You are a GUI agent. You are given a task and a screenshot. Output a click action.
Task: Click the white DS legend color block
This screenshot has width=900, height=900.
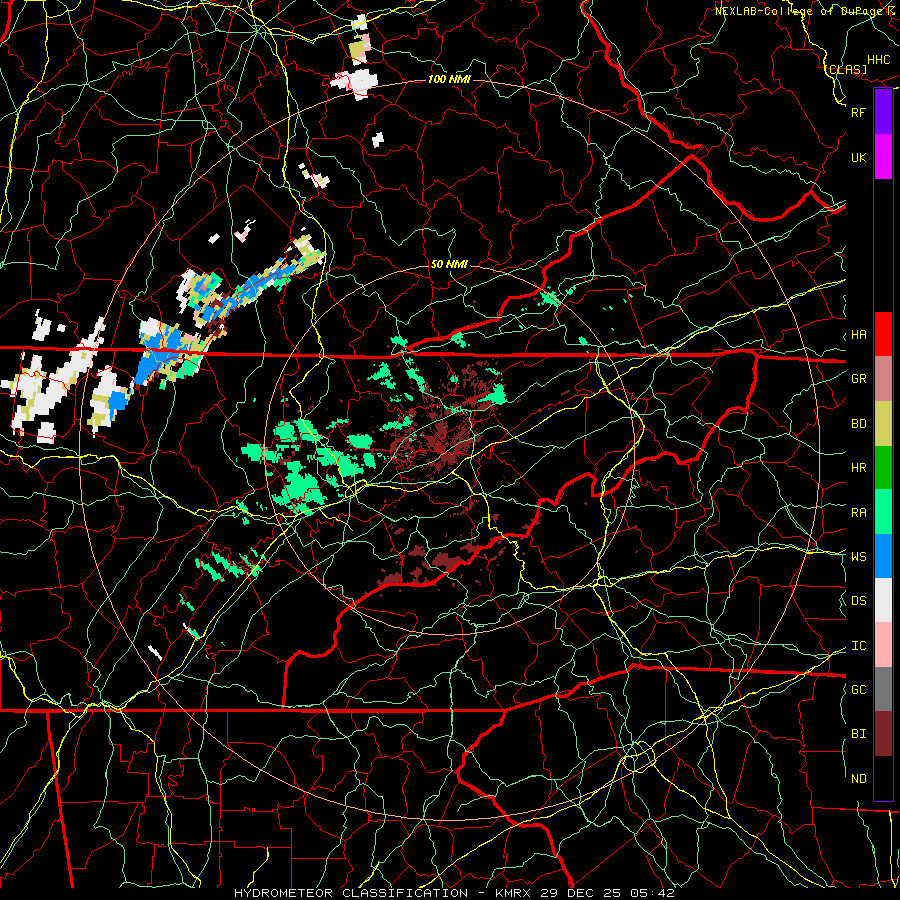883,600
